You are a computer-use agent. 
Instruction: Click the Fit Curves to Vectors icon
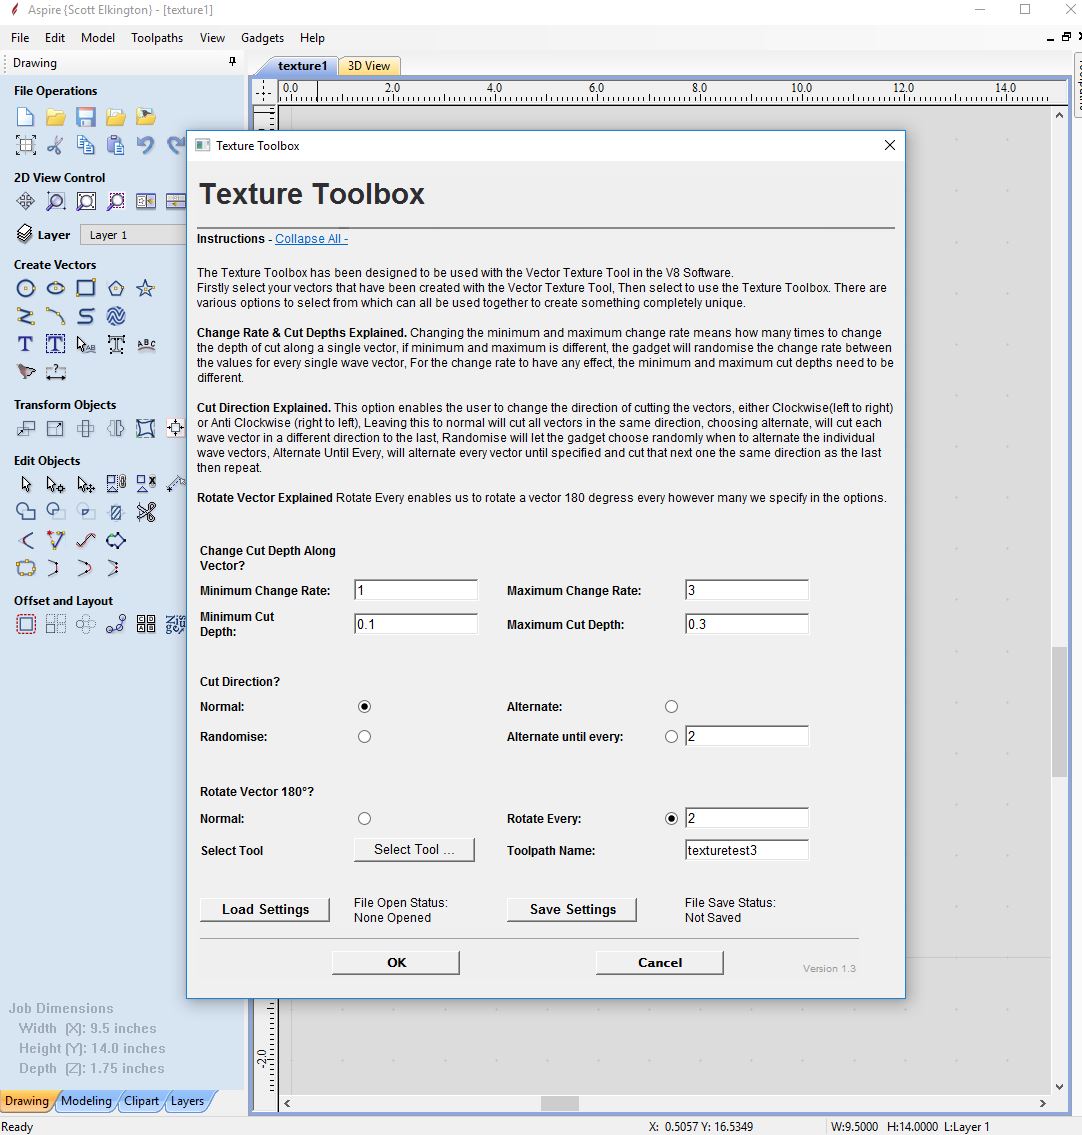86,540
